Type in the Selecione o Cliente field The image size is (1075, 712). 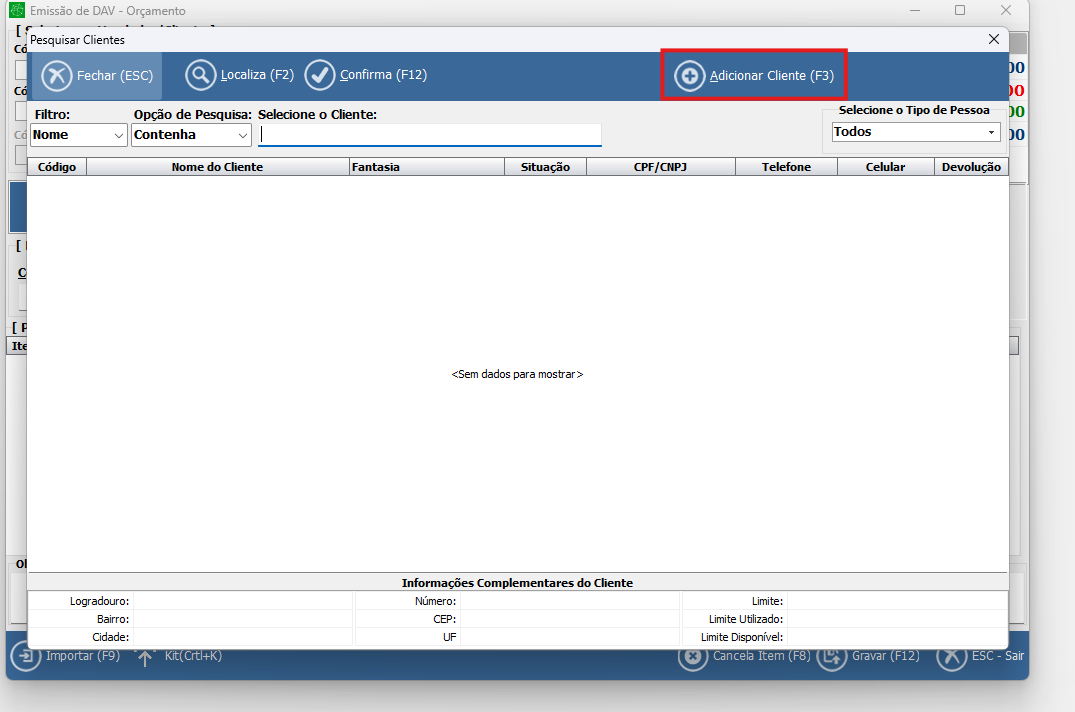(430, 135)
